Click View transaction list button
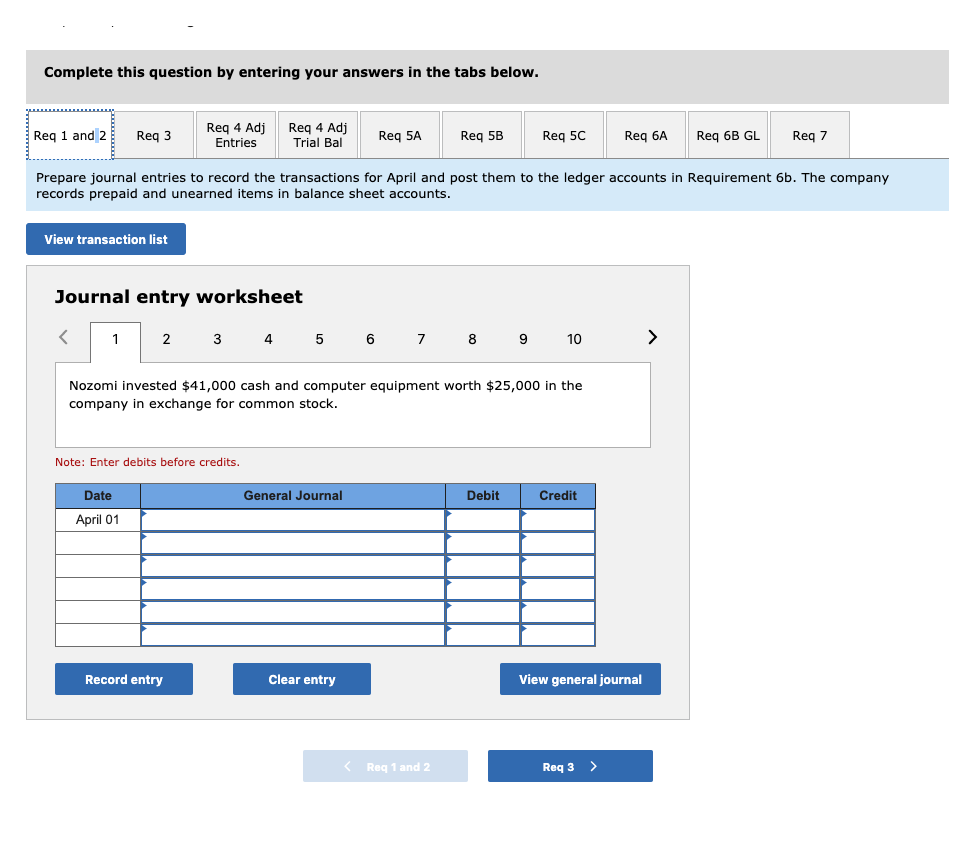This screenshot has height=843, width=979. point(106,239)
